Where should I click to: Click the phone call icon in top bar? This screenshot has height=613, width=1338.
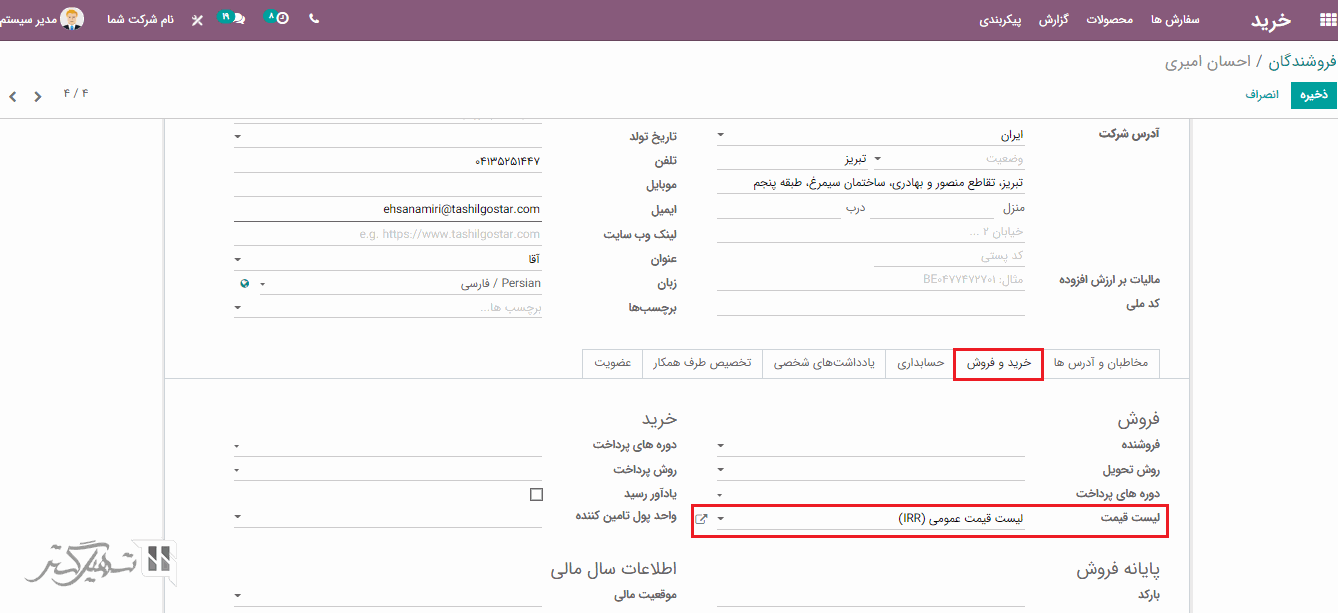click(x=314, y=19)
